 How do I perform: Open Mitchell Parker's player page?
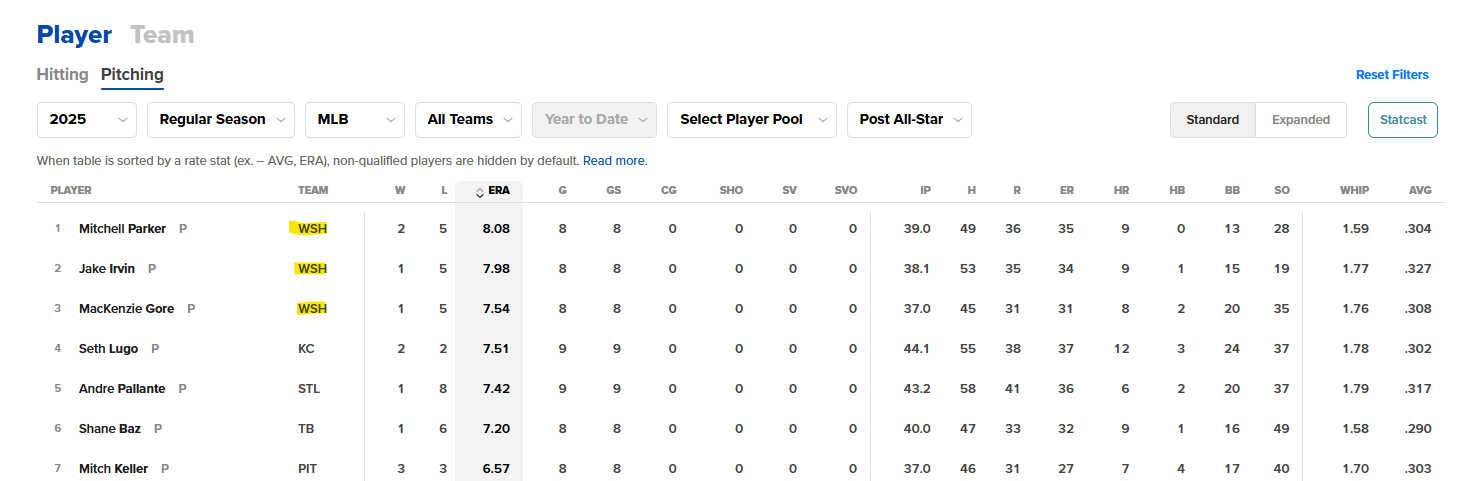122,228
